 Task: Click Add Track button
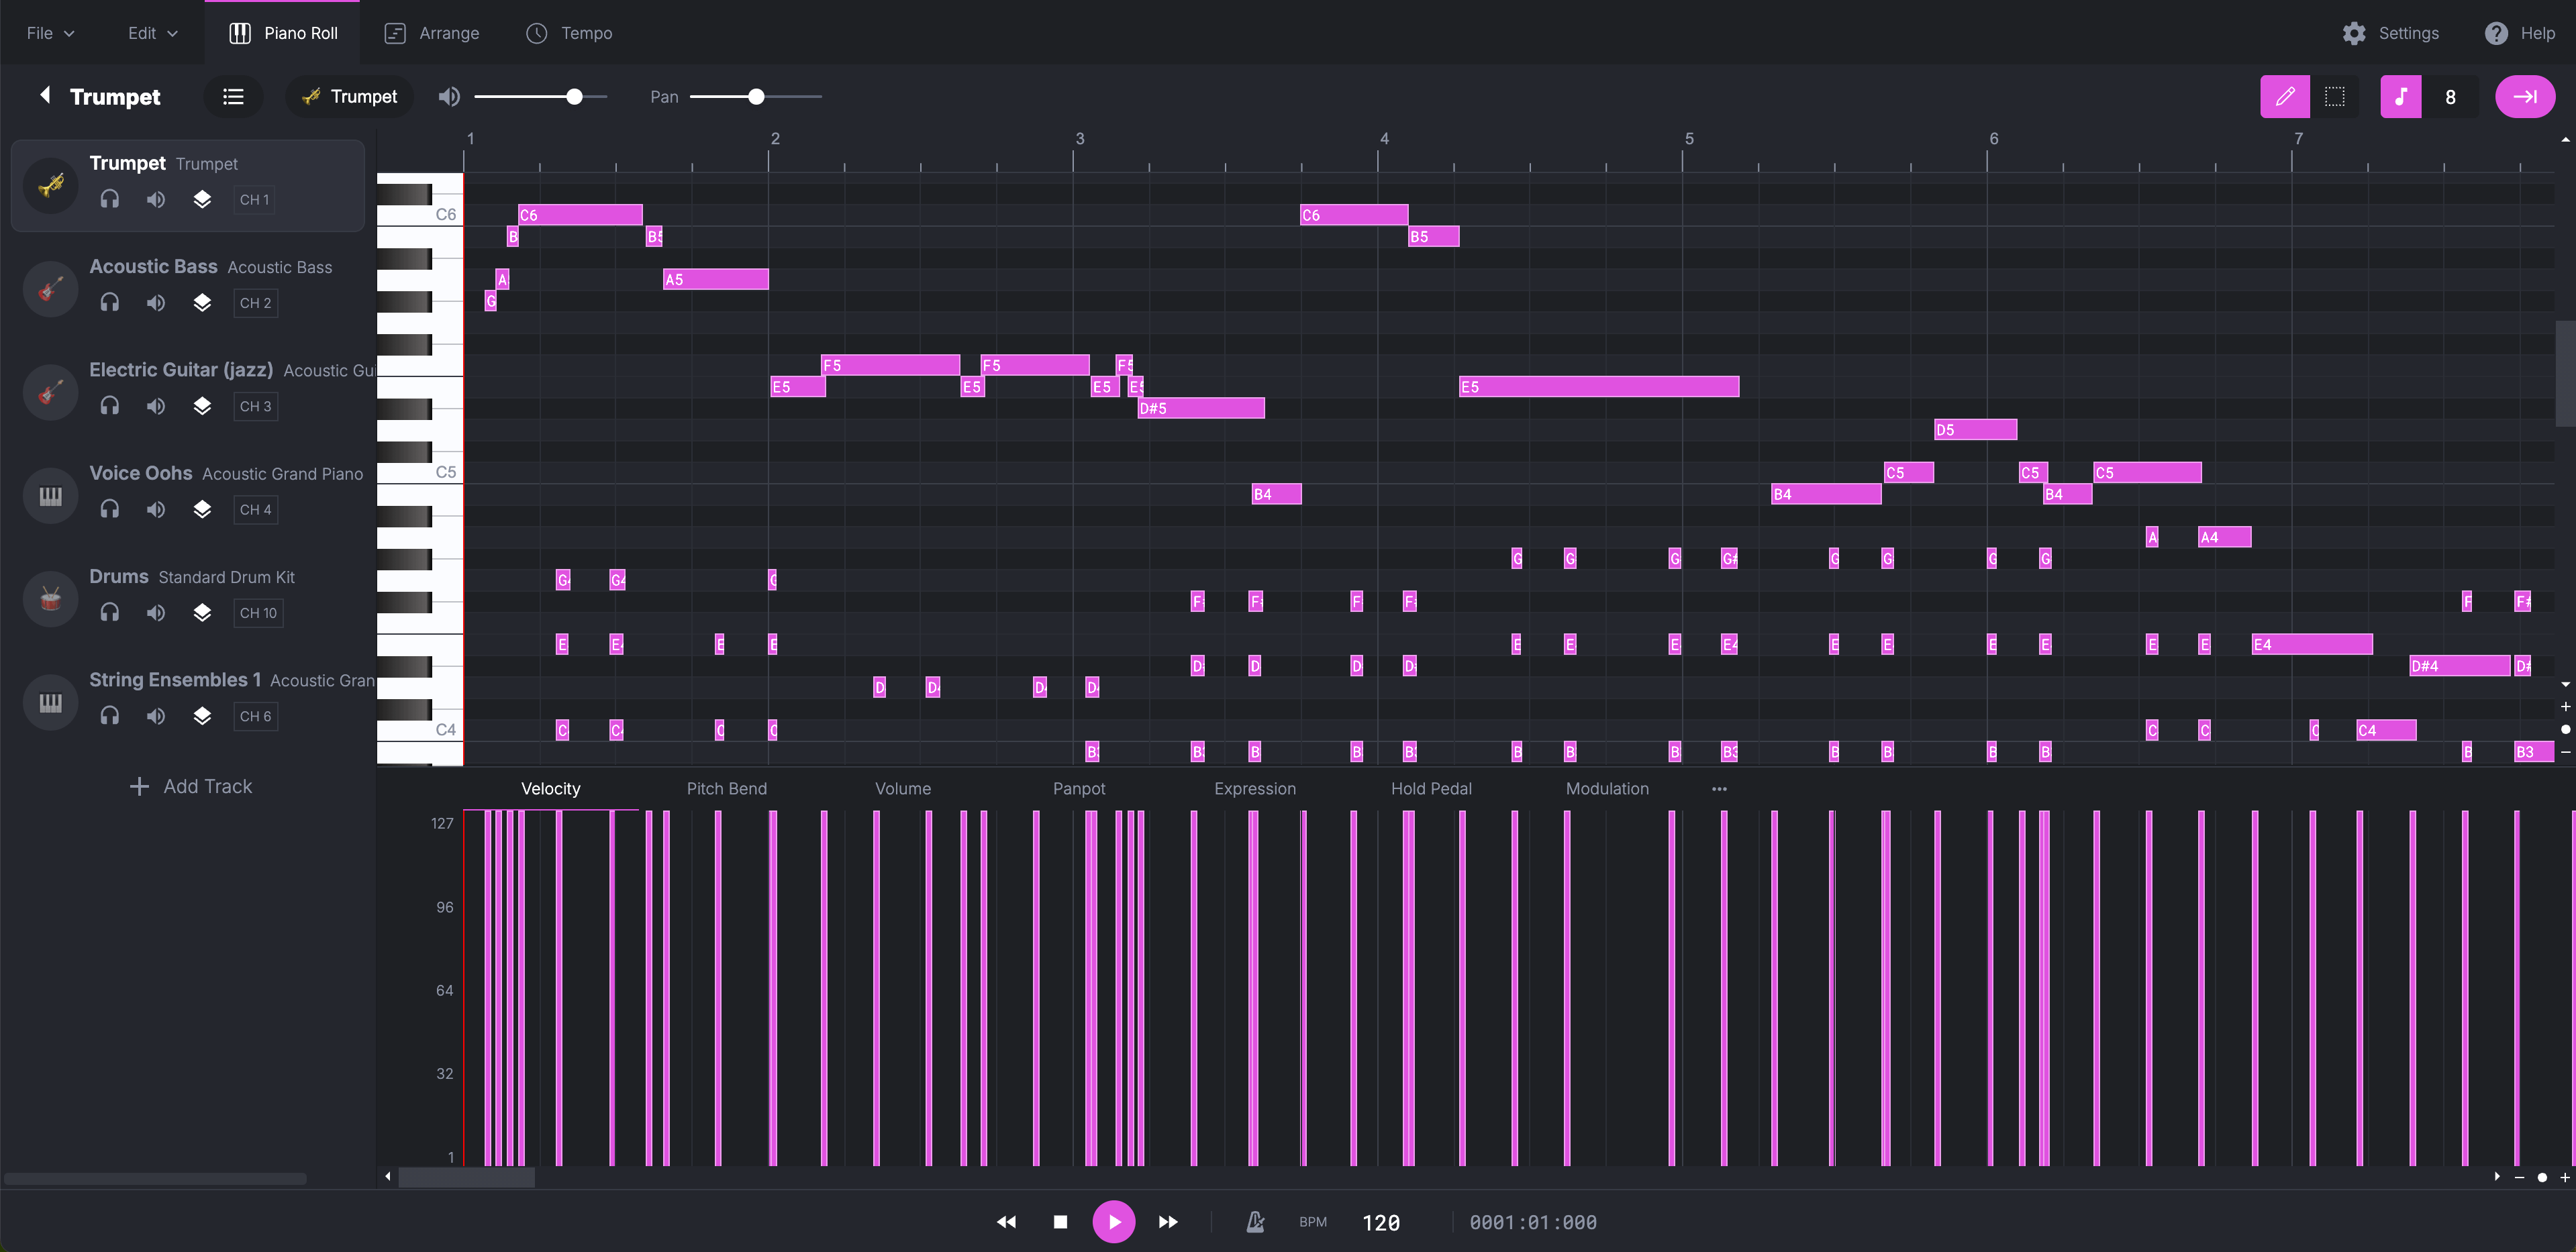point(191,786)
